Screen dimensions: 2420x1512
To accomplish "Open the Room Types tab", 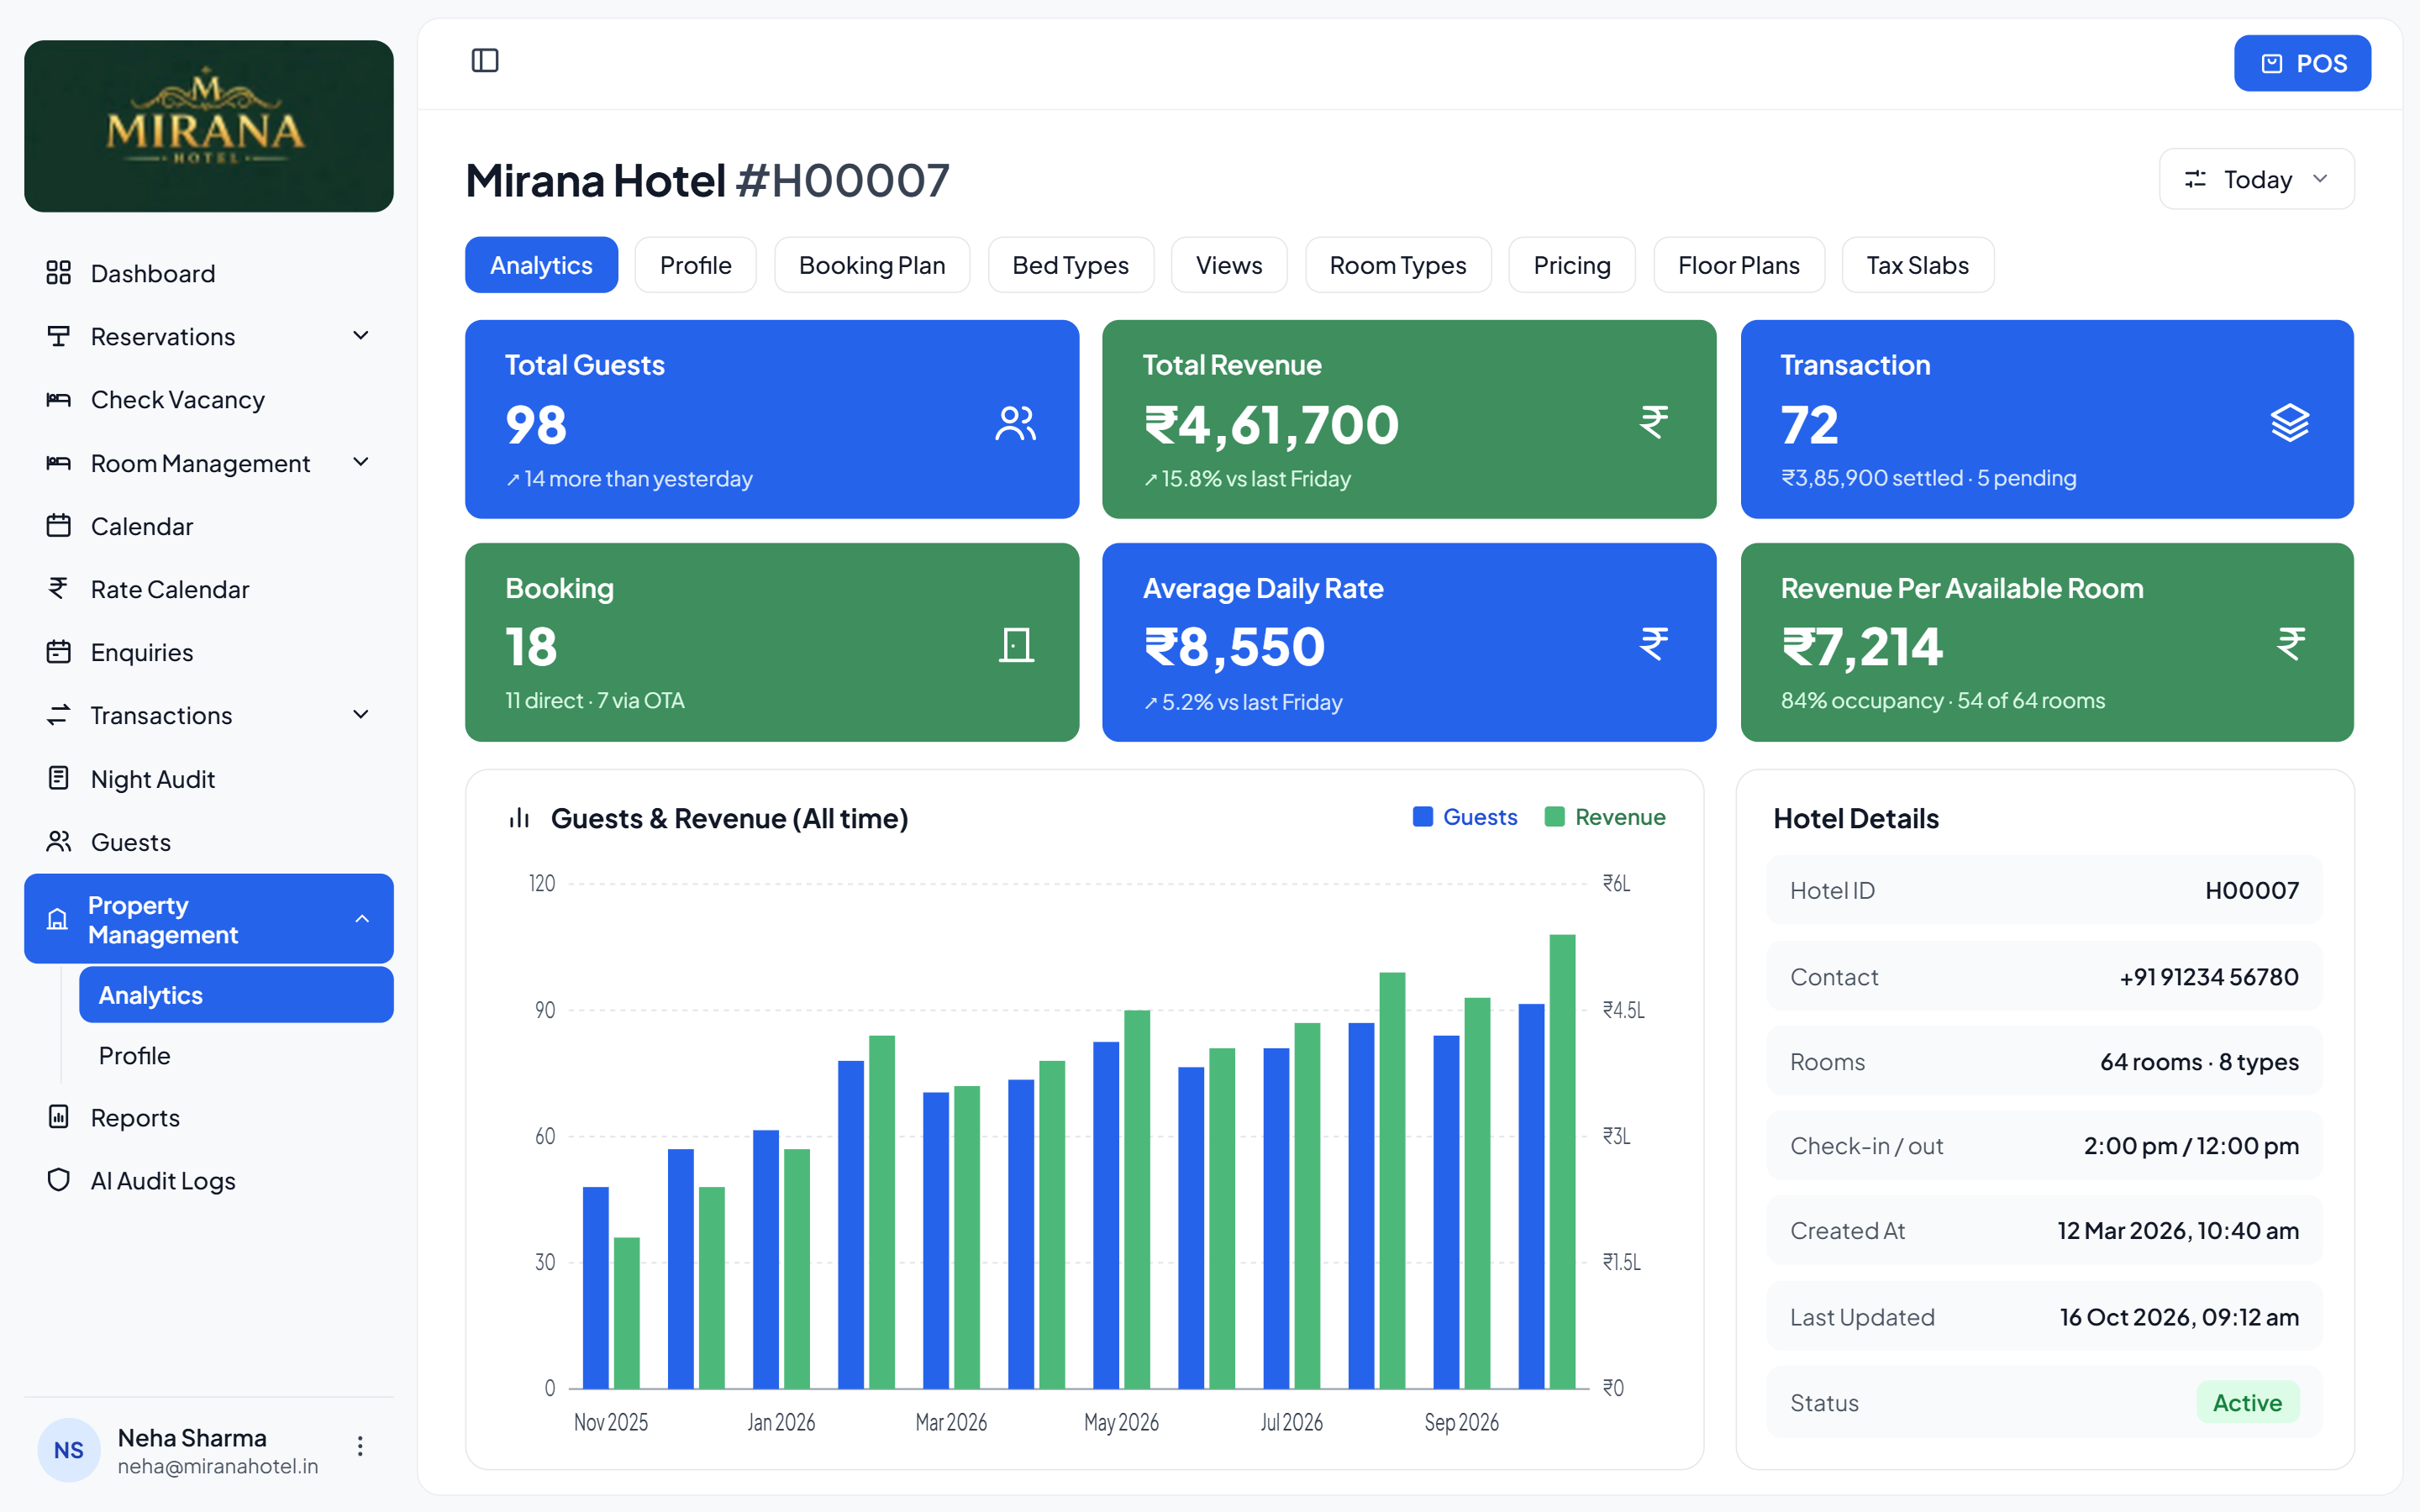I will click(1398, 265).
